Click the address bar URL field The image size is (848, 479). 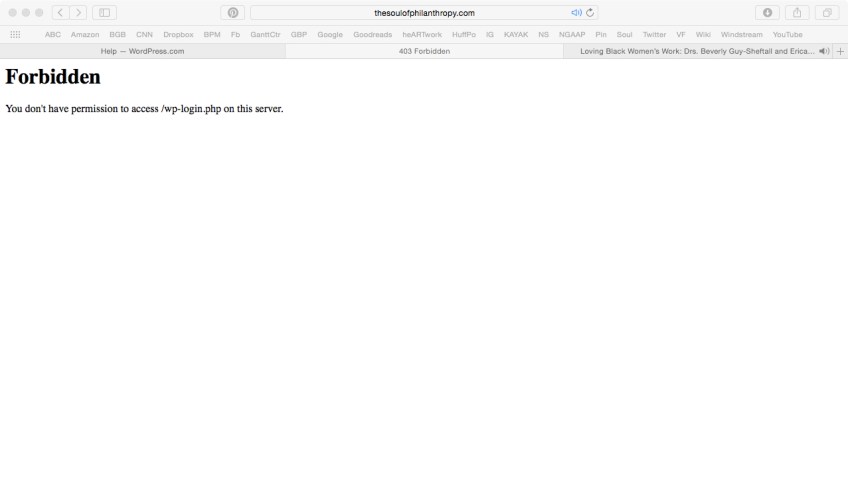coord(424,13)
